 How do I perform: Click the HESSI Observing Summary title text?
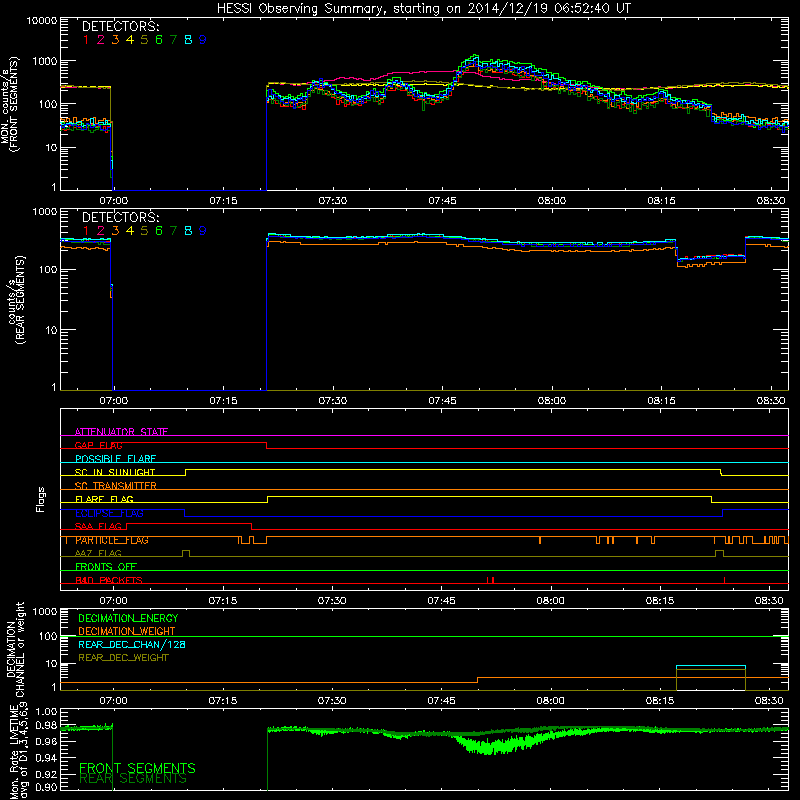[424, 8]
